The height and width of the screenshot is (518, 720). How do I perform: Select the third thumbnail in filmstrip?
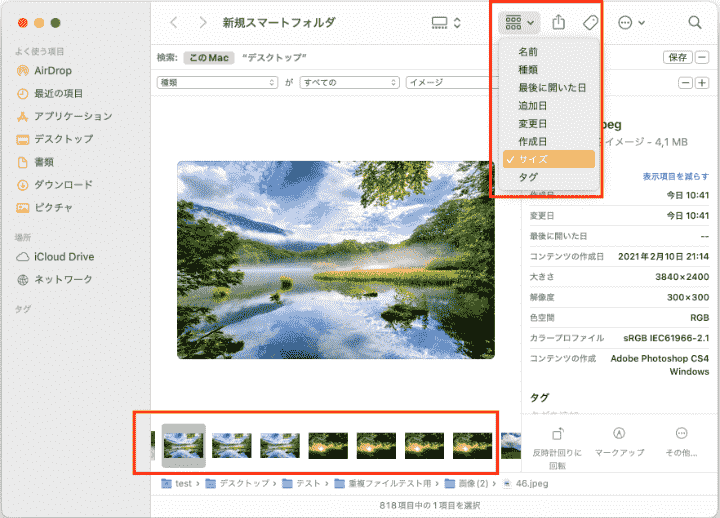pos(280,445)
